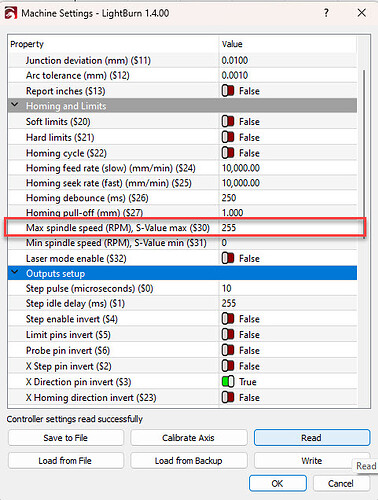The width and height of the screenshot is (378, 500).
Task: Turn off X Direction pin invert ($3)
Action: (228, 382)
